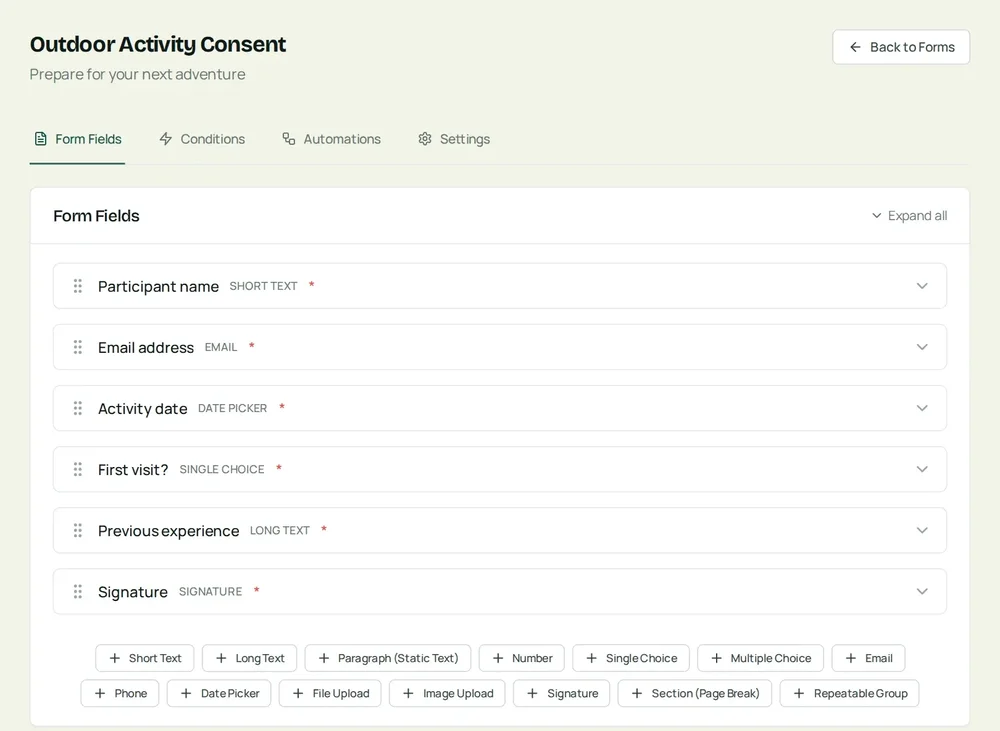The height and width of the screenshot is (731, 1000).
Task: Switch to the Conditions tab
Action: point(202,139)
